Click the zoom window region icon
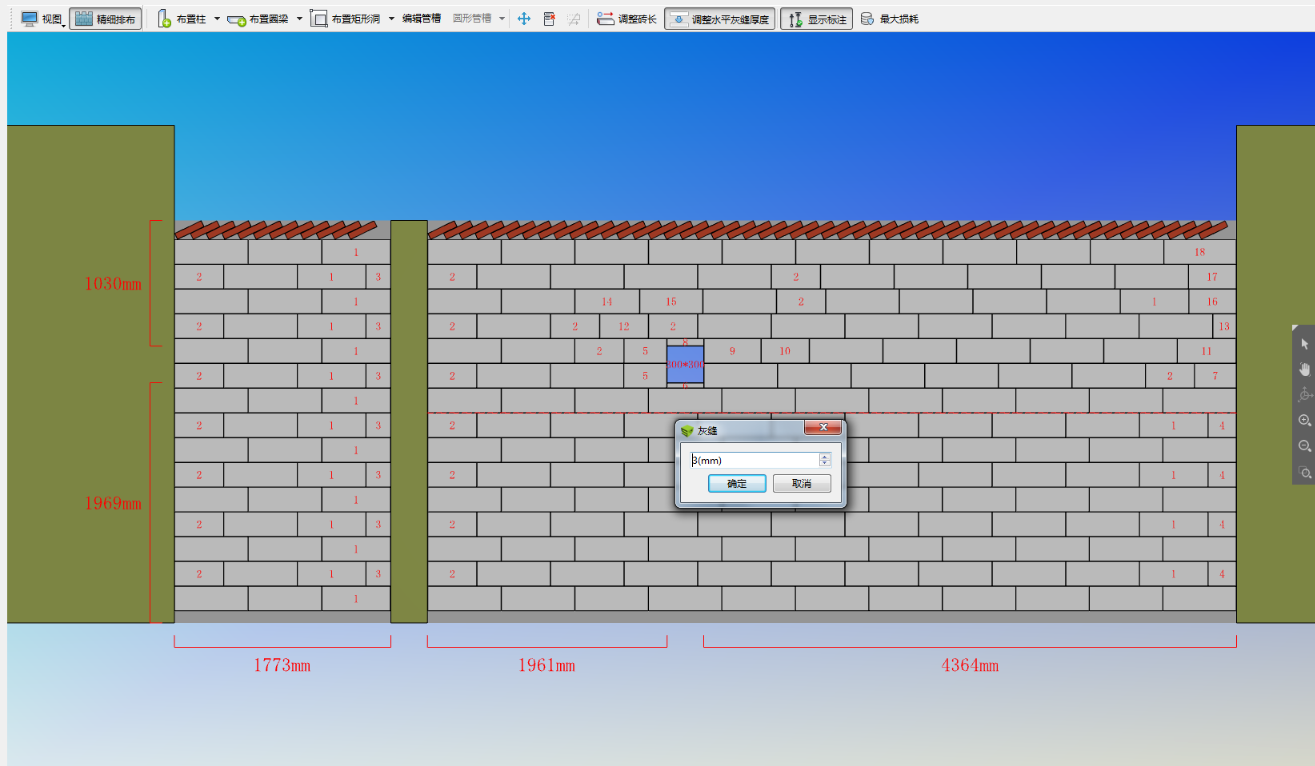 pyautogui.click(x=1304, y=472)
